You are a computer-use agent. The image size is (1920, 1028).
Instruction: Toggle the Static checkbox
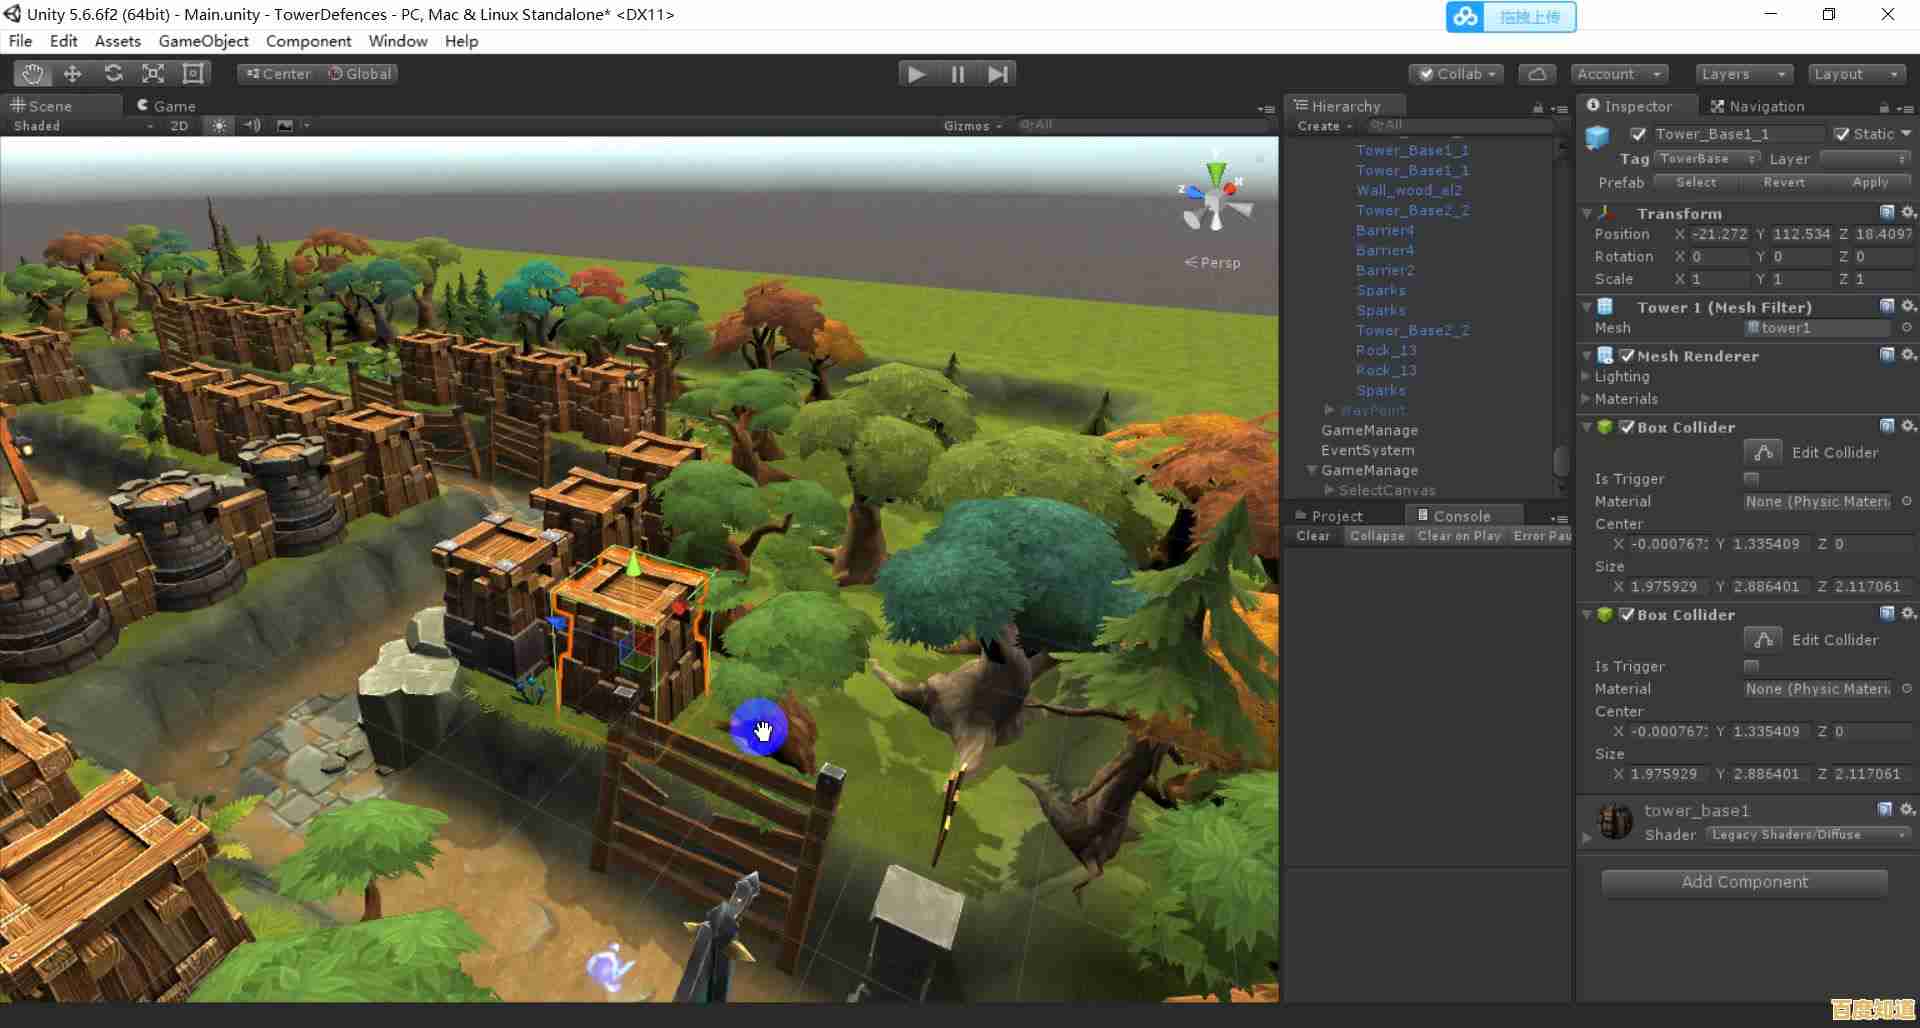click(1842, 134)
